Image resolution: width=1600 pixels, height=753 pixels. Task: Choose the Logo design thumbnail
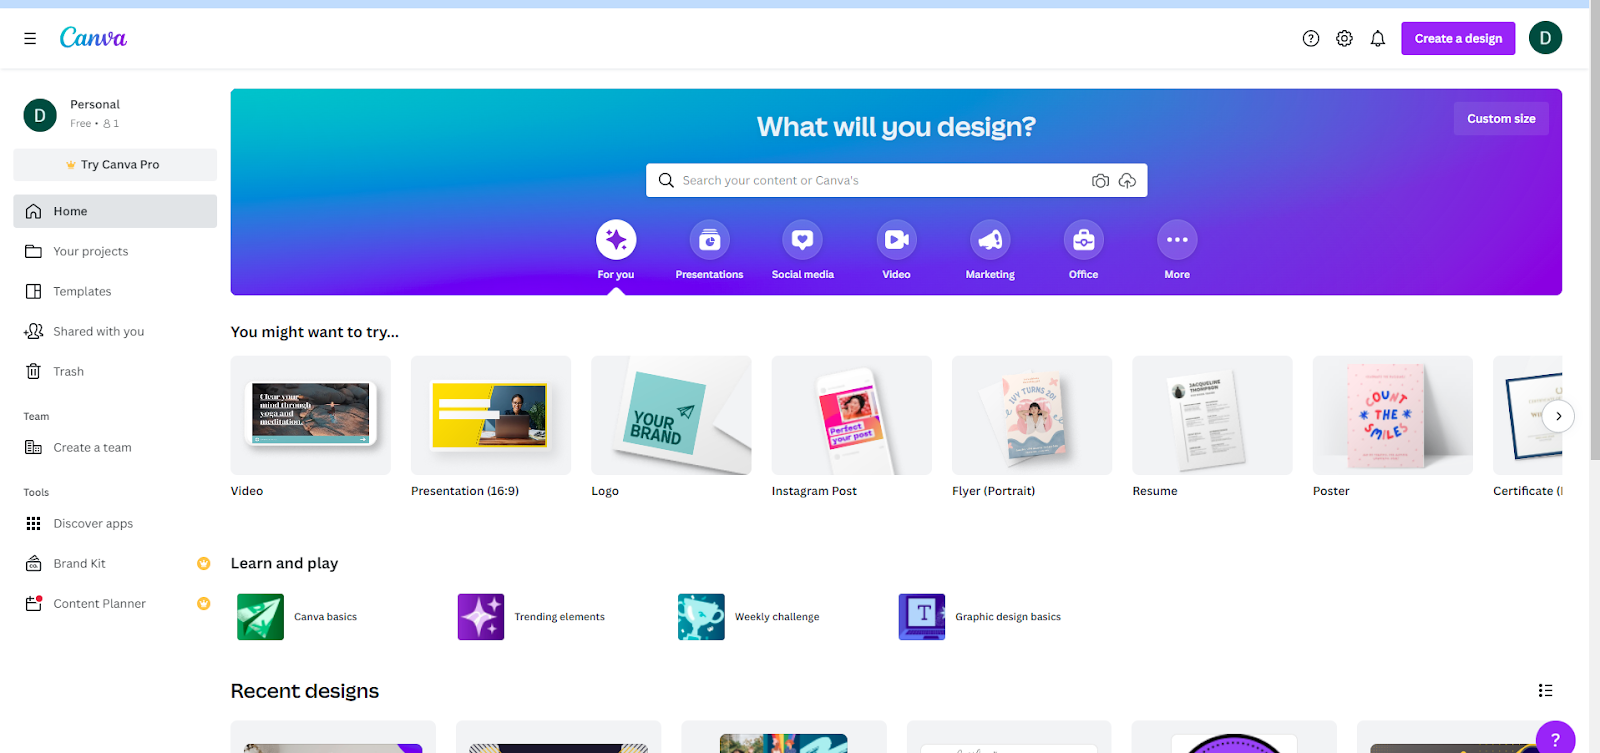click(671, 415)
